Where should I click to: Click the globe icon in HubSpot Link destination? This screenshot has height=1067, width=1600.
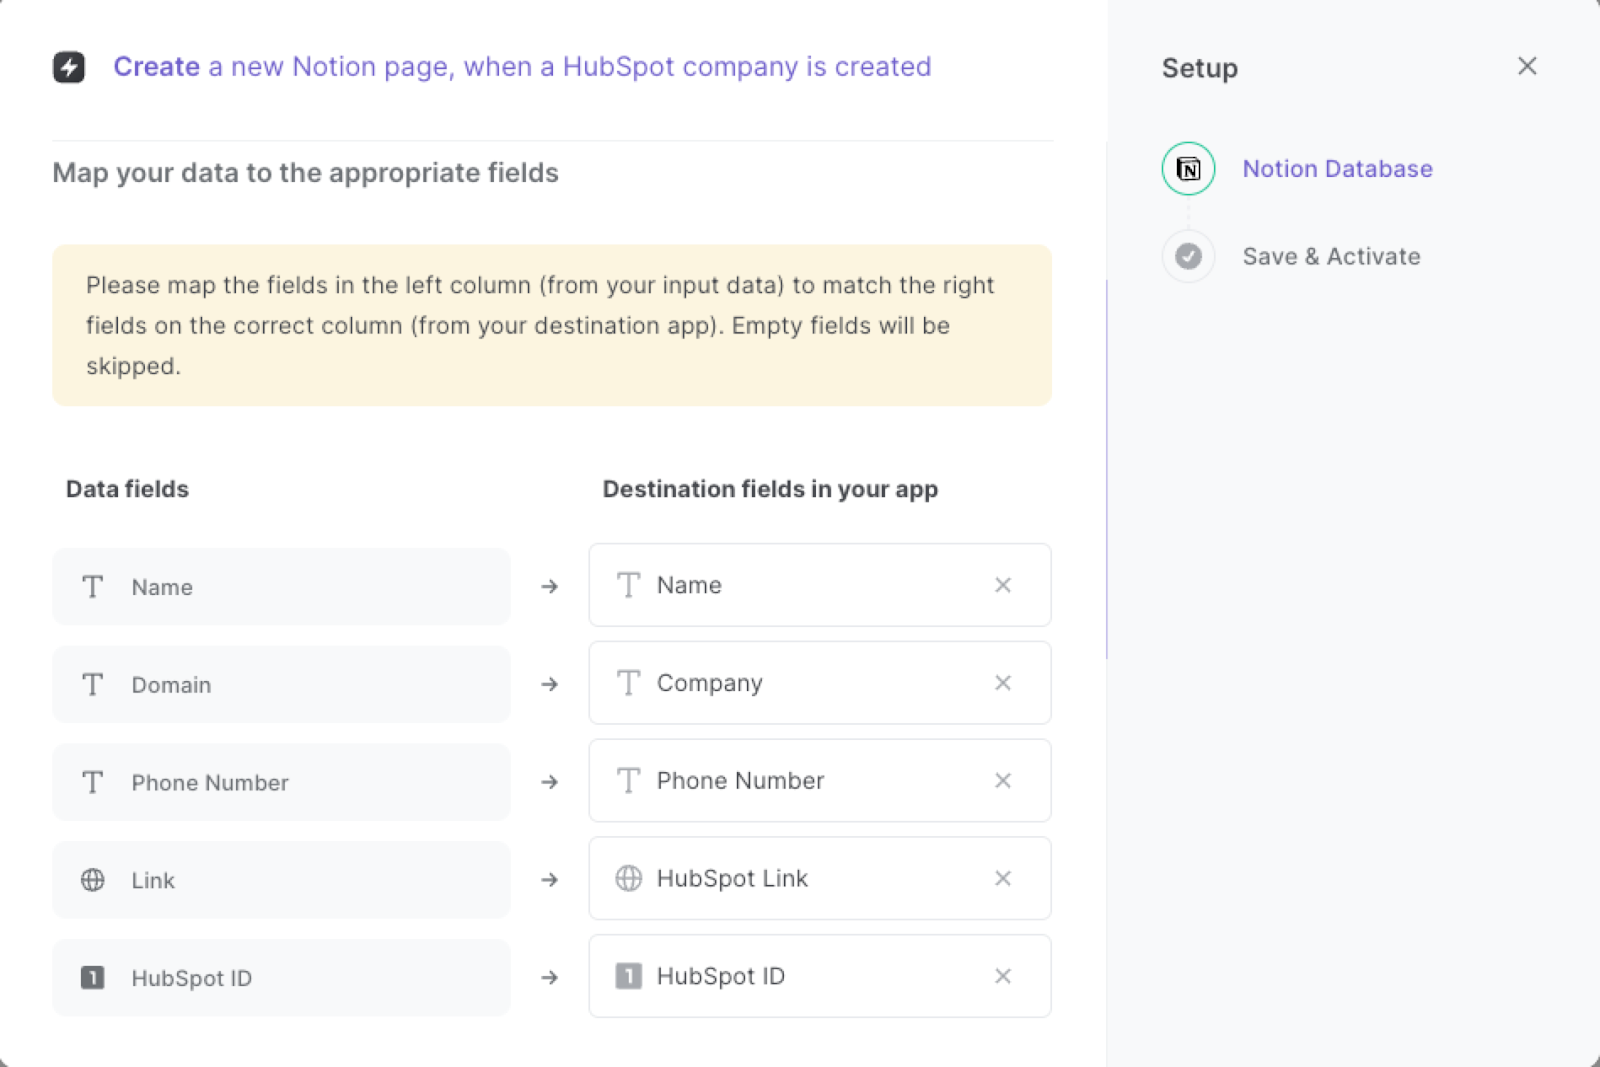tap(628, 878)
